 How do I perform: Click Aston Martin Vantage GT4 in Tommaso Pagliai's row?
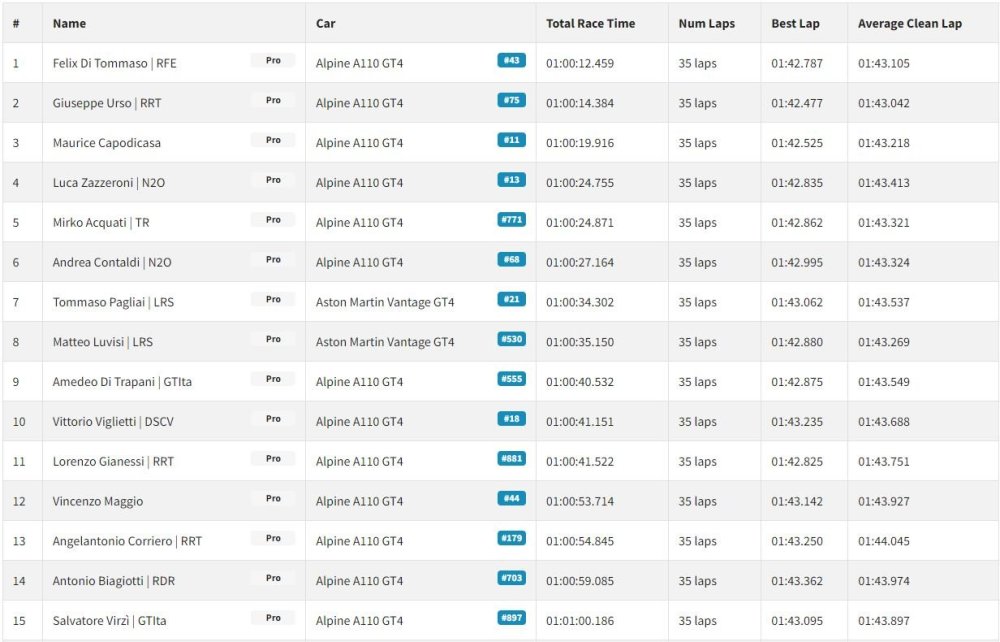click(385, 302)
